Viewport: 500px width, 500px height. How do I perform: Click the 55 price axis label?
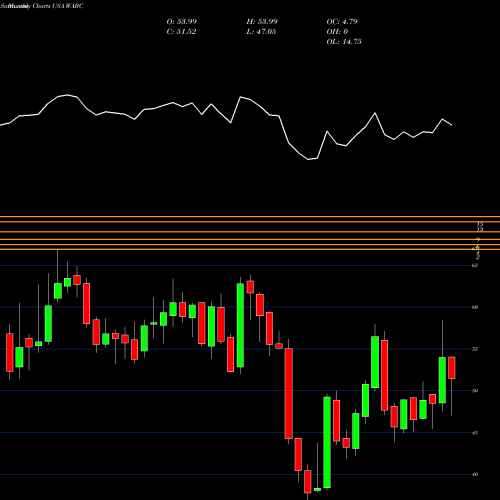(475, 349)
